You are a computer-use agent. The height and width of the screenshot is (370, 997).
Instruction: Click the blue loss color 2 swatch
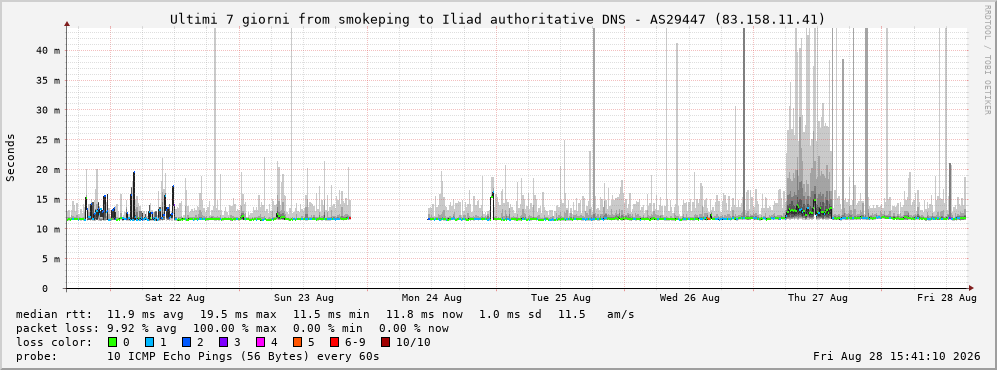[x=186, y=342]
